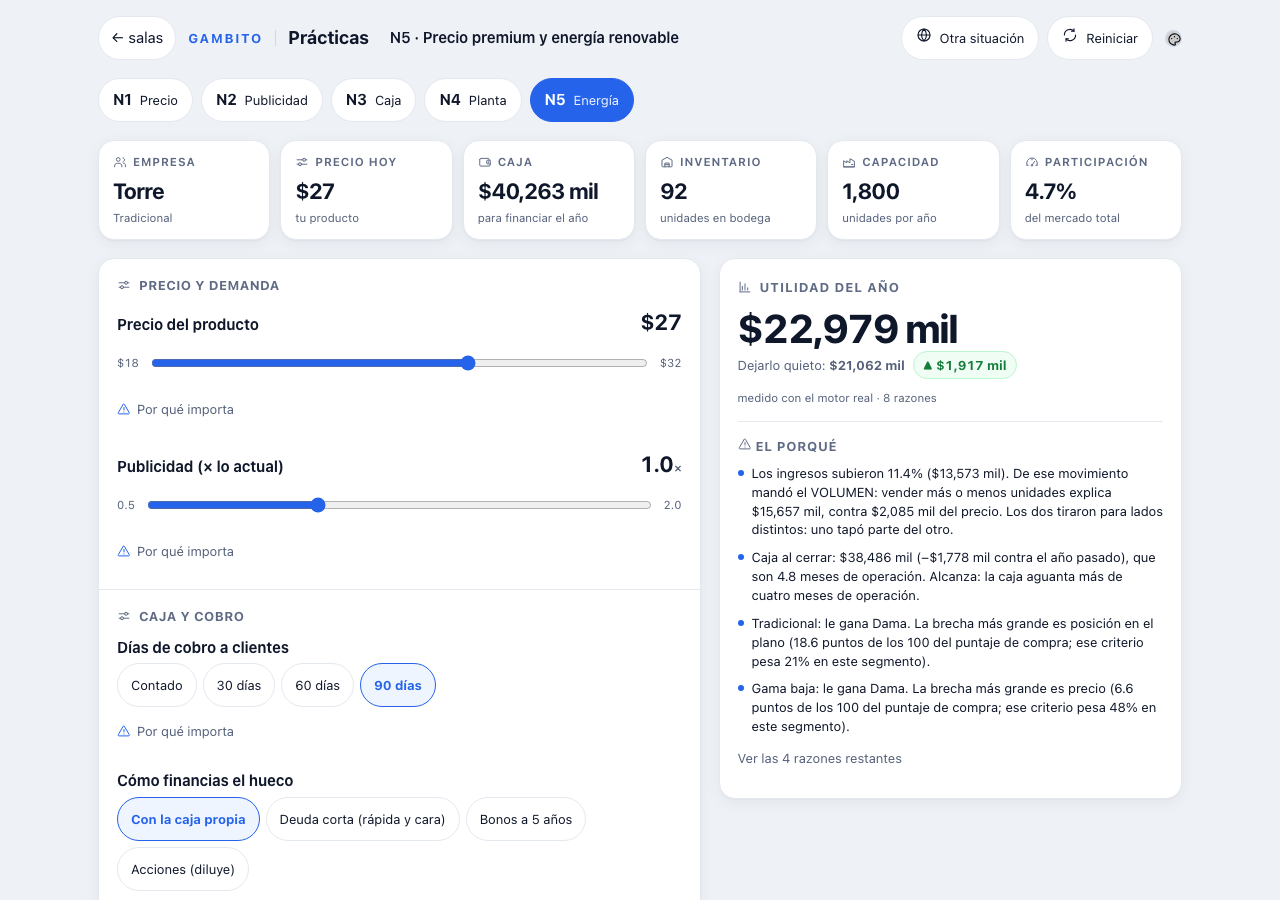
Task: Click the Caja wallet icon
Action: (485, 162)
